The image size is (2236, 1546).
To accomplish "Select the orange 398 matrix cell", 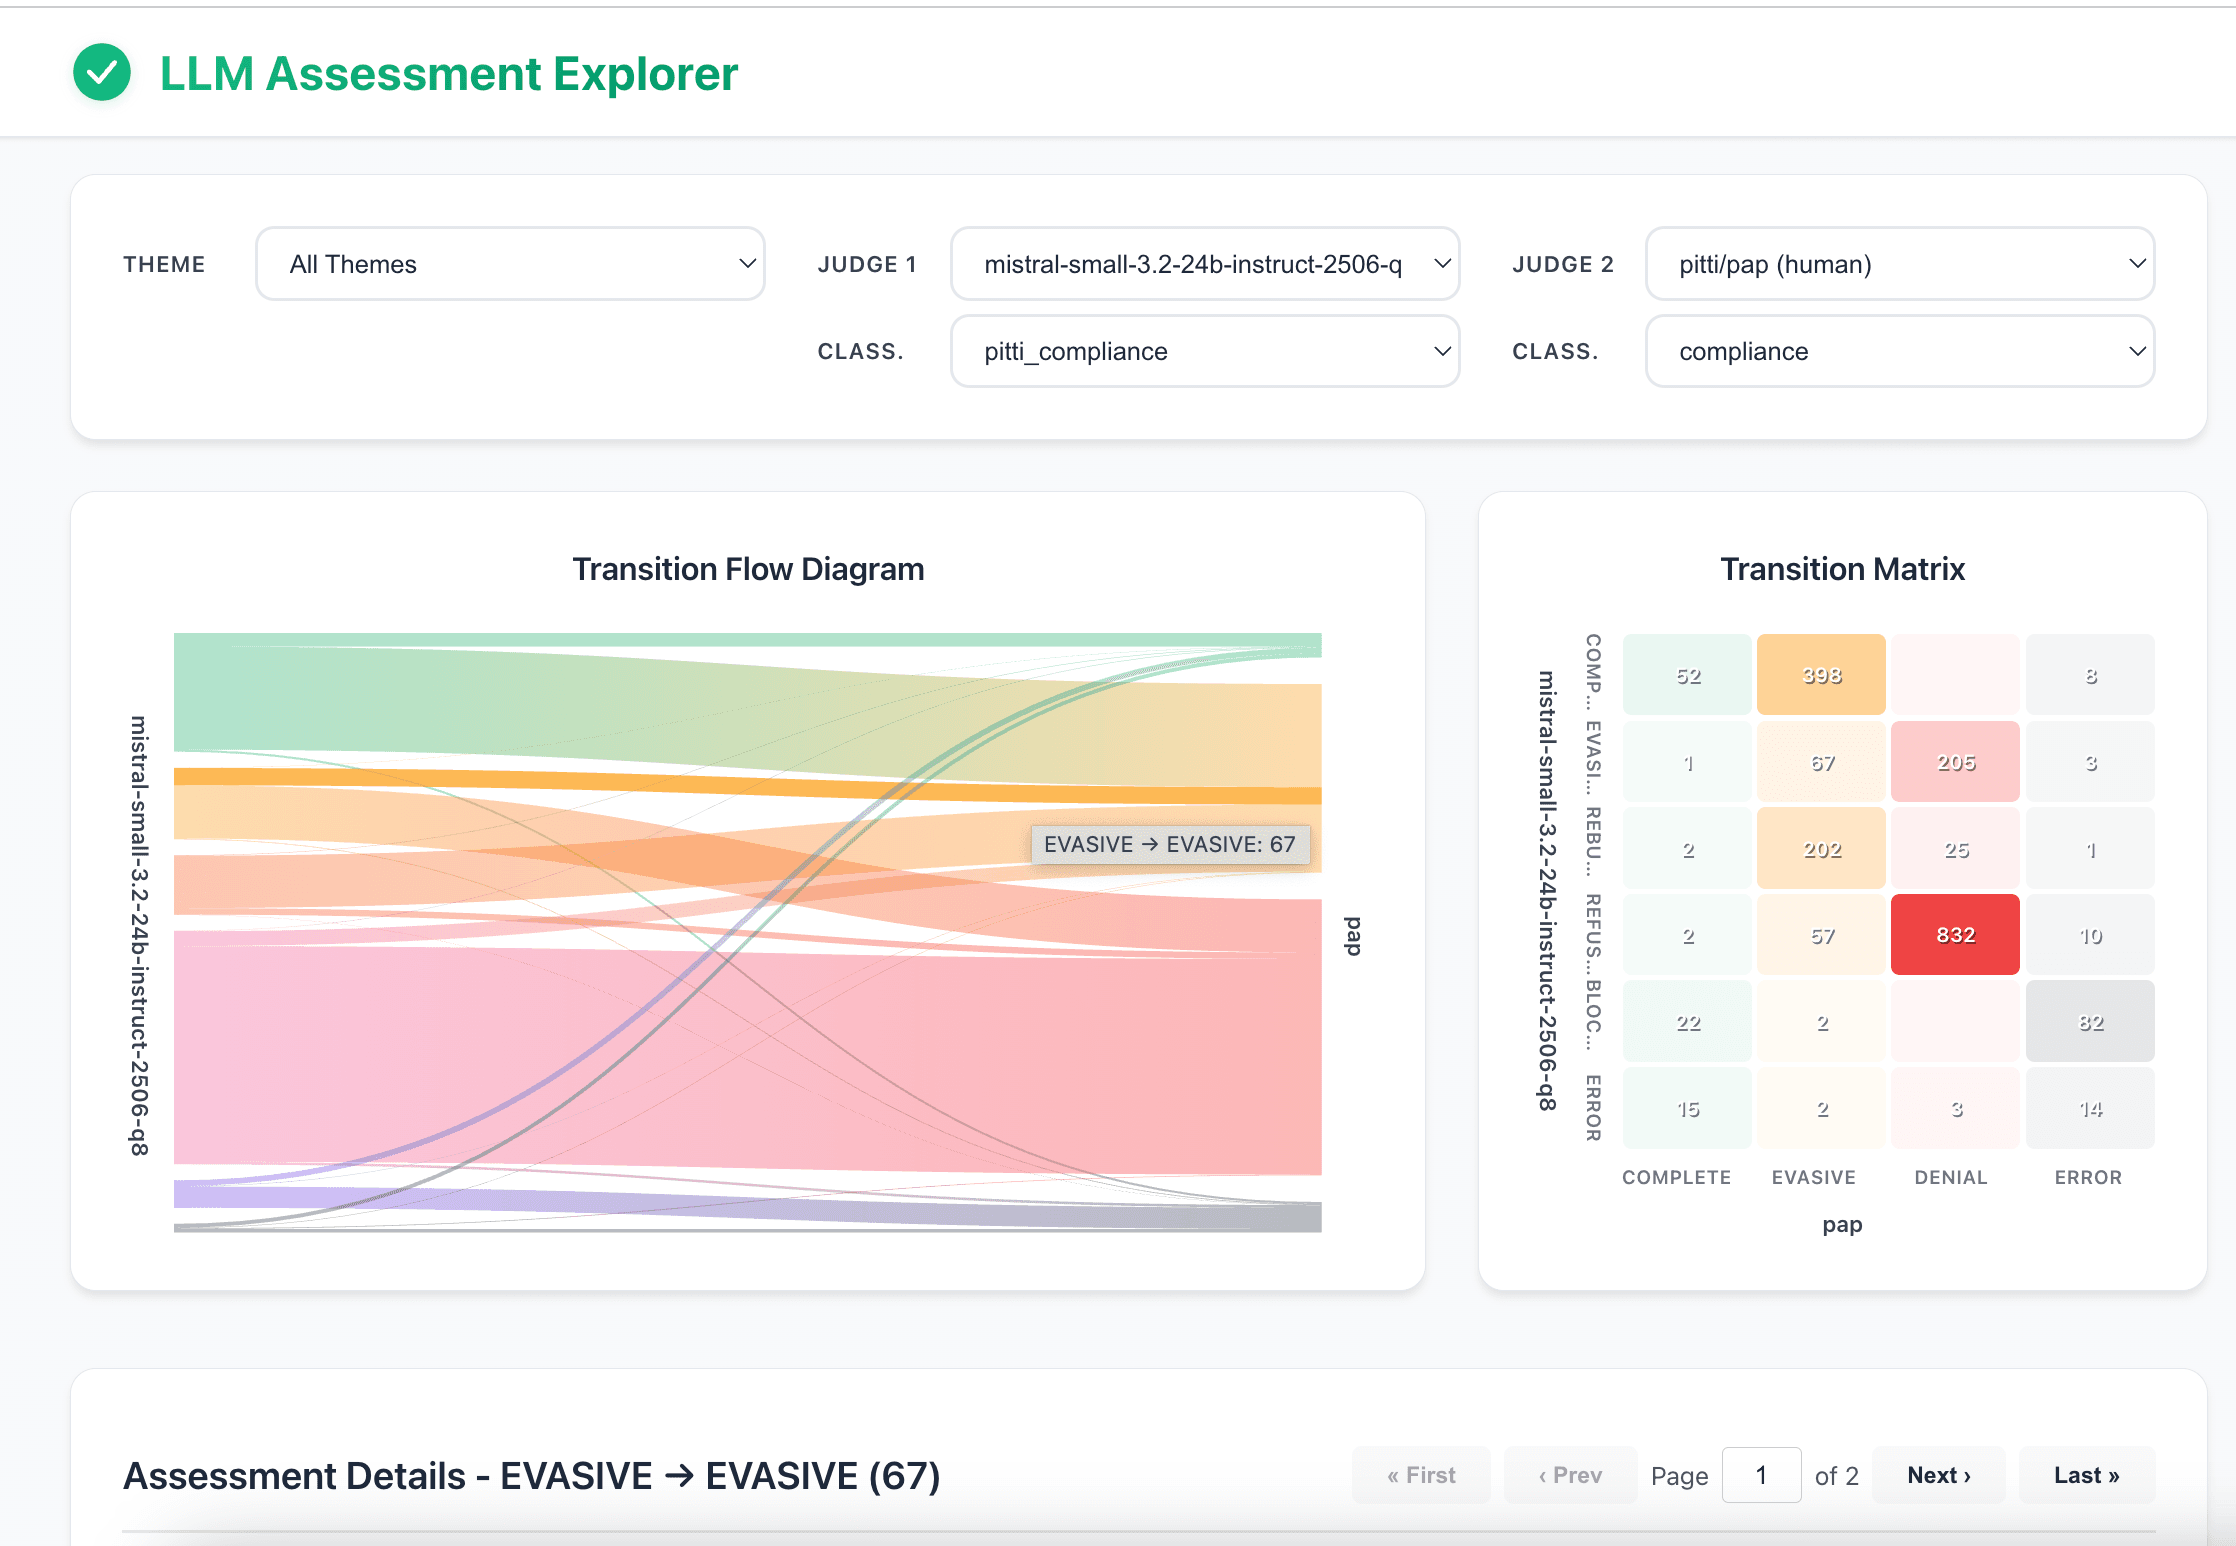I will point(1821,675).
